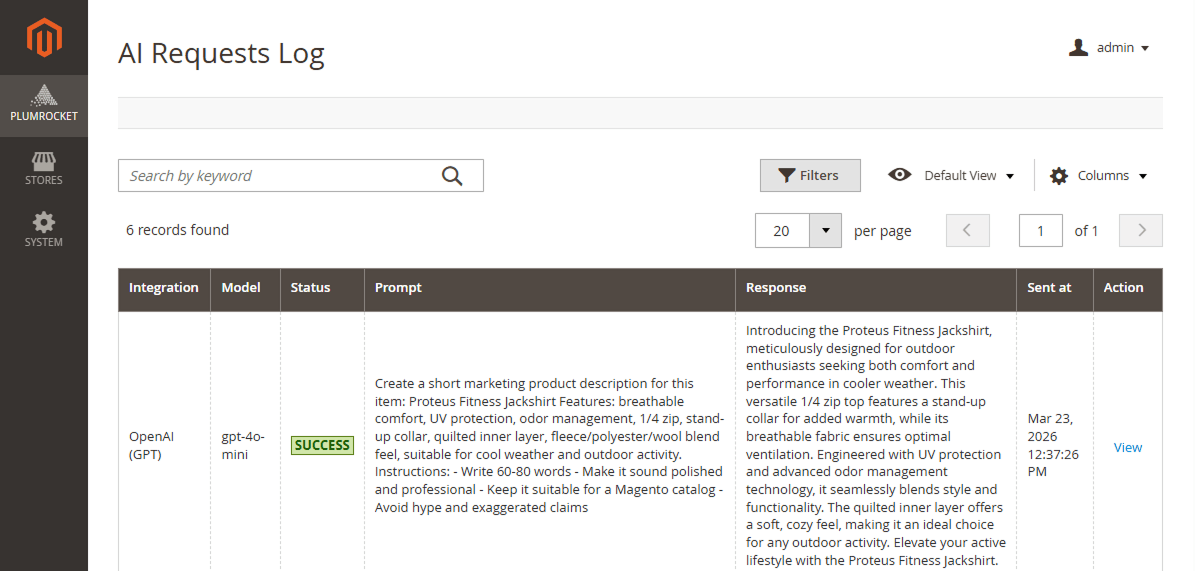This screenshot has height=571, width=1195.
Task: View the Proteus Fitness Jackshirt request
Action: pos(1127,447)
